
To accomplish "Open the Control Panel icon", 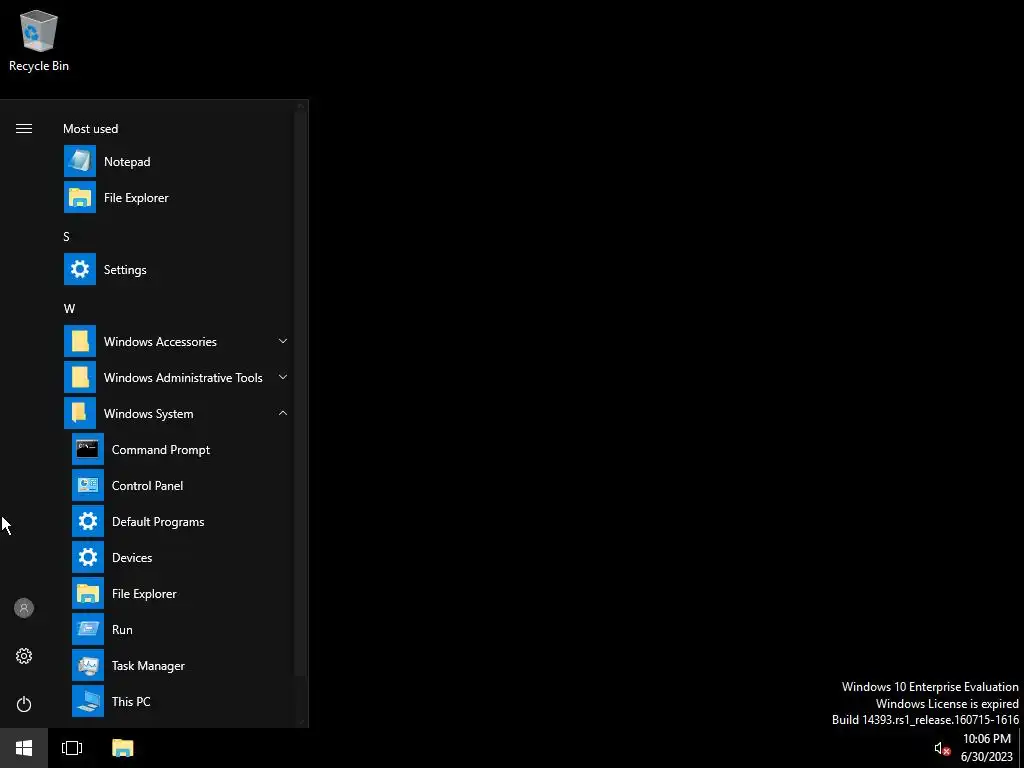I will pos(88,485).
